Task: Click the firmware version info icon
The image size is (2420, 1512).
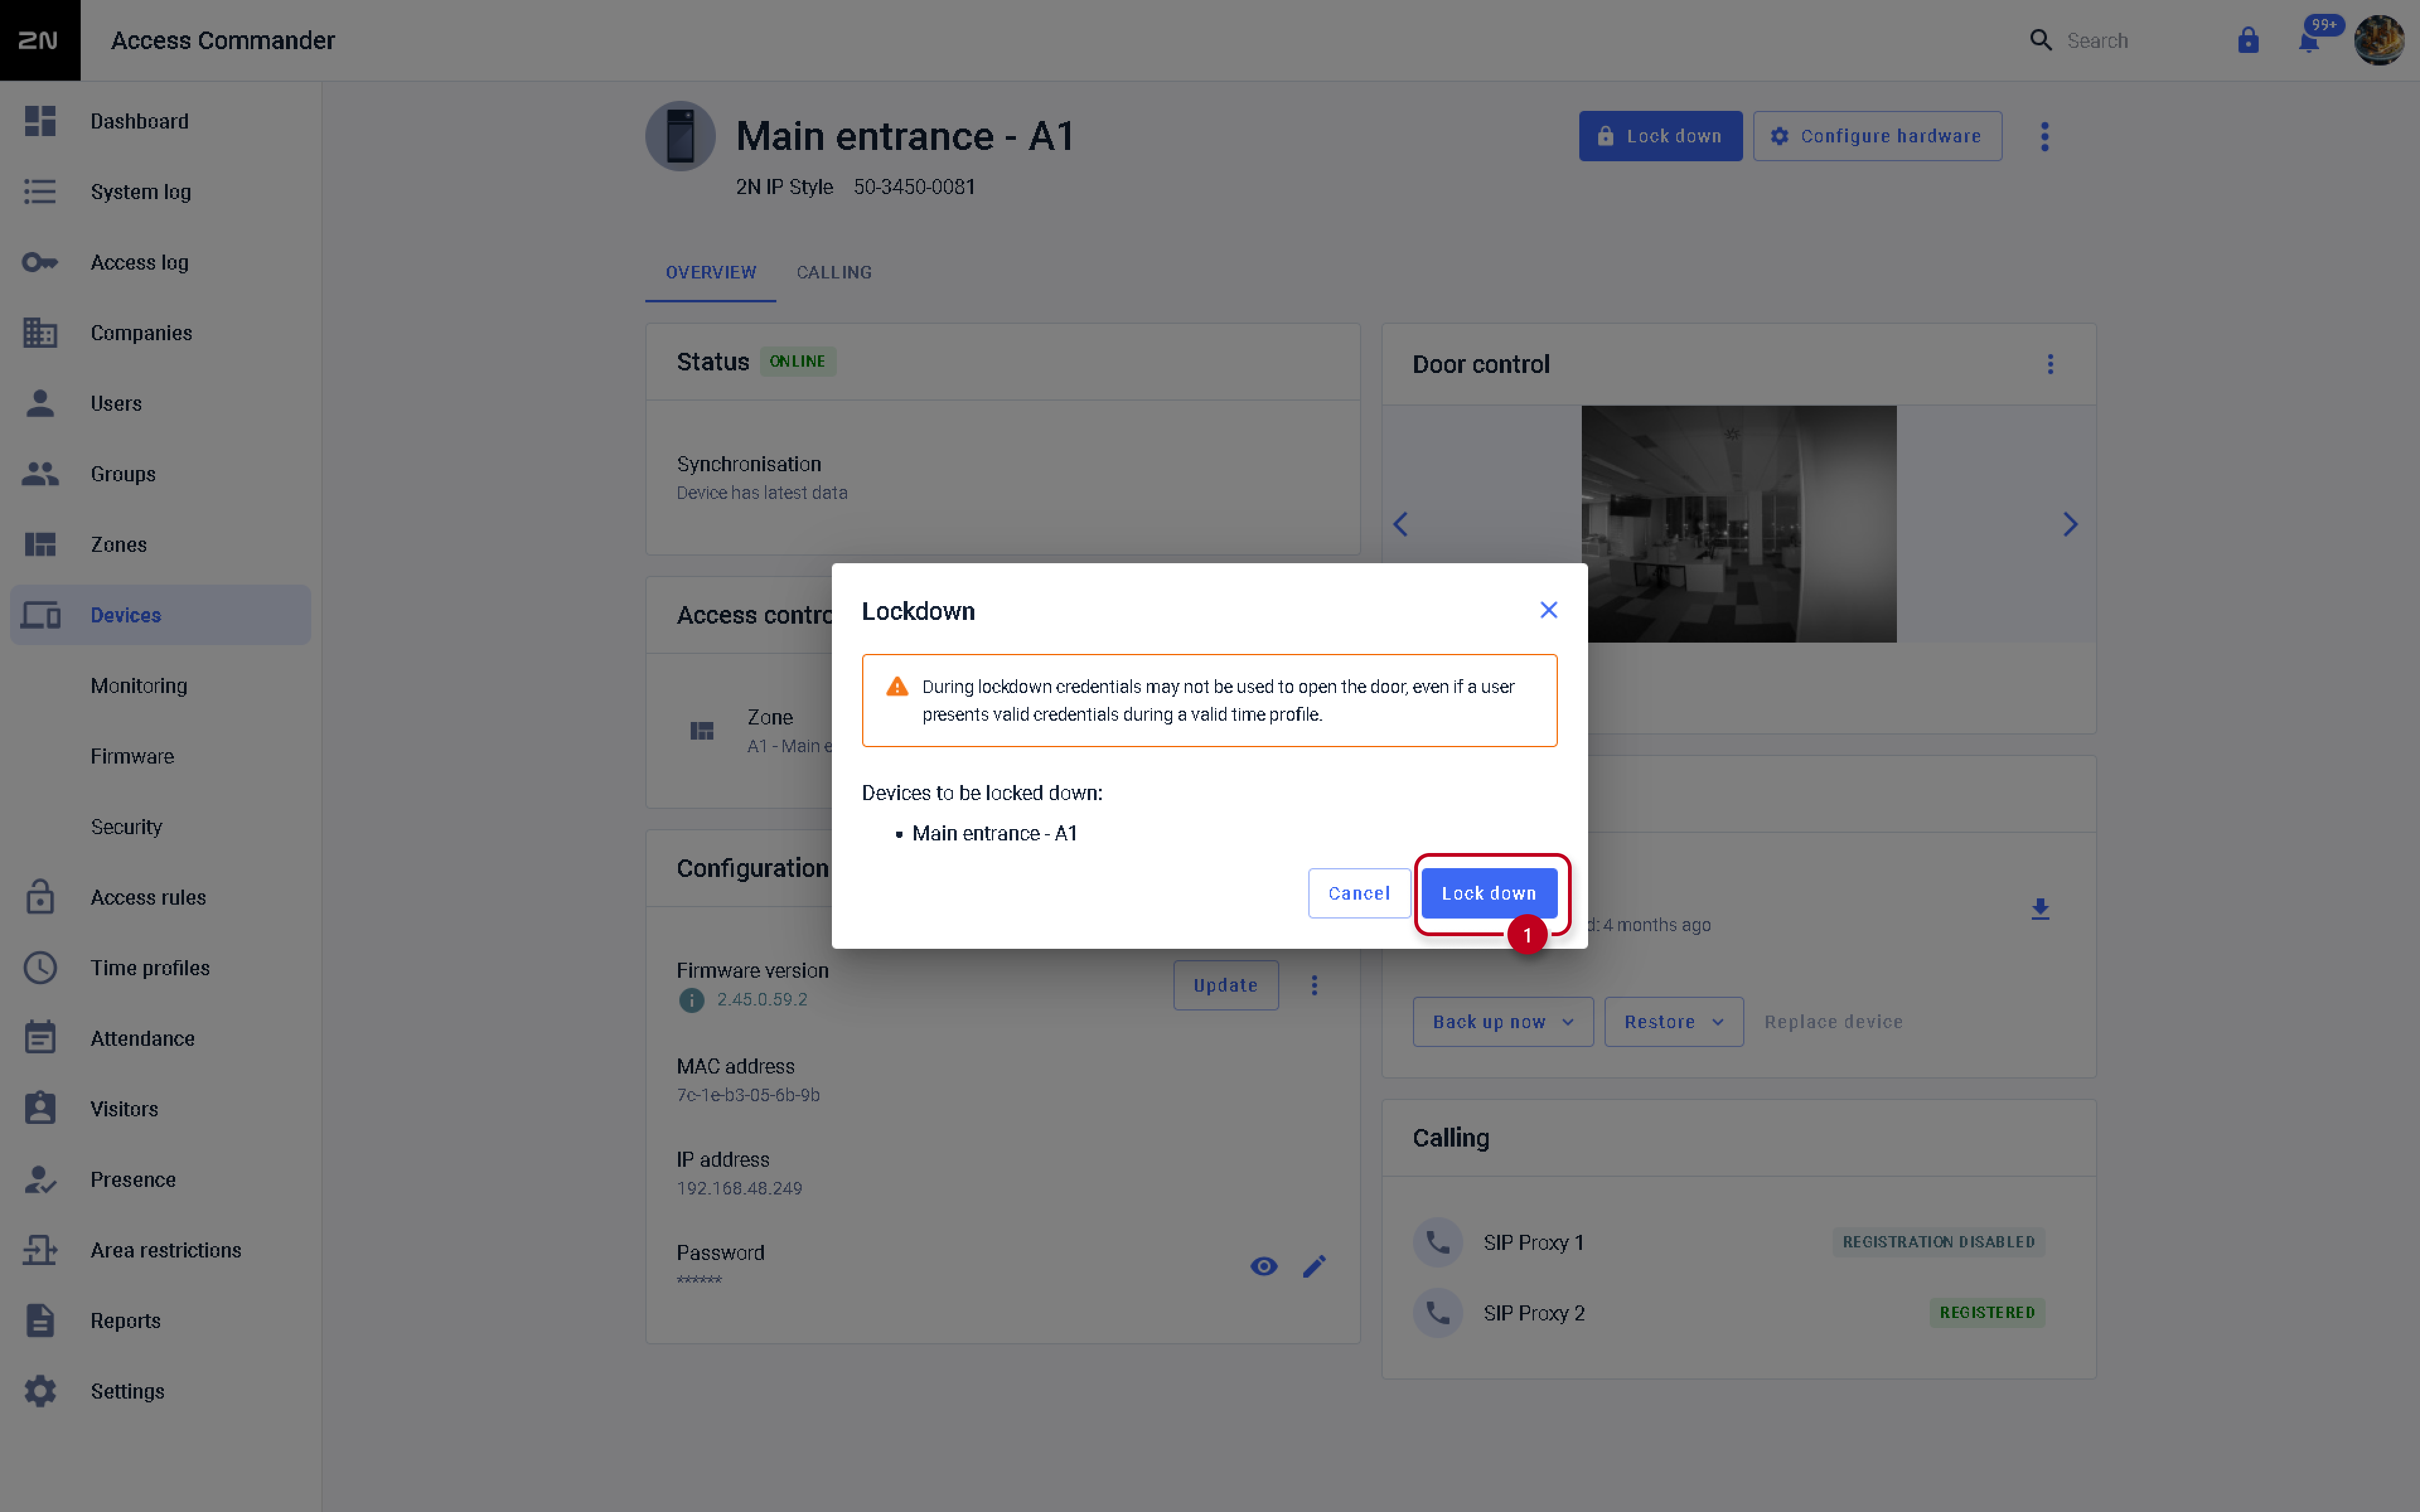Action: pyautogui.click(x=691, y=1000)
